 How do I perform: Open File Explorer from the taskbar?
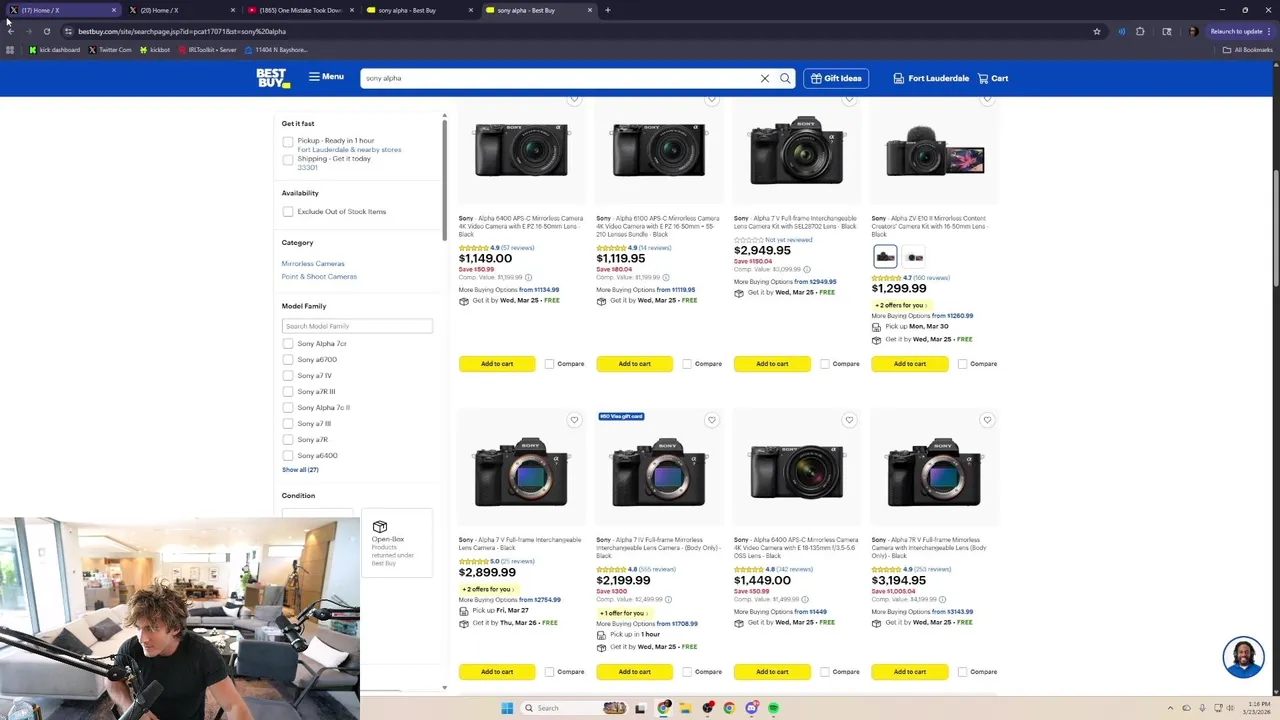[685, 708]
